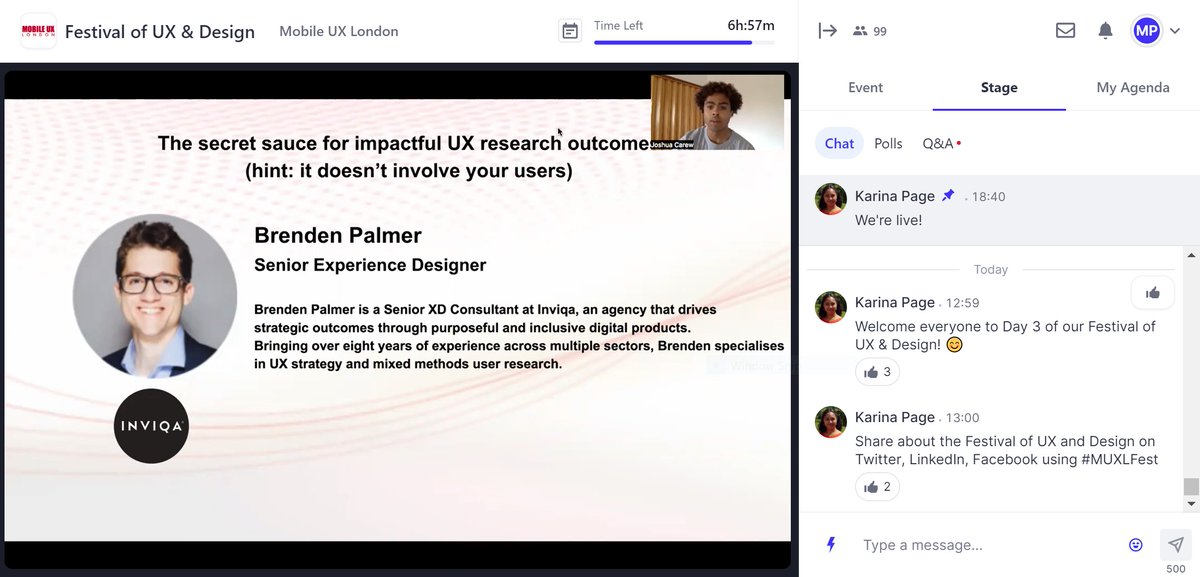Switch to the Event tab

pos(865,87)
